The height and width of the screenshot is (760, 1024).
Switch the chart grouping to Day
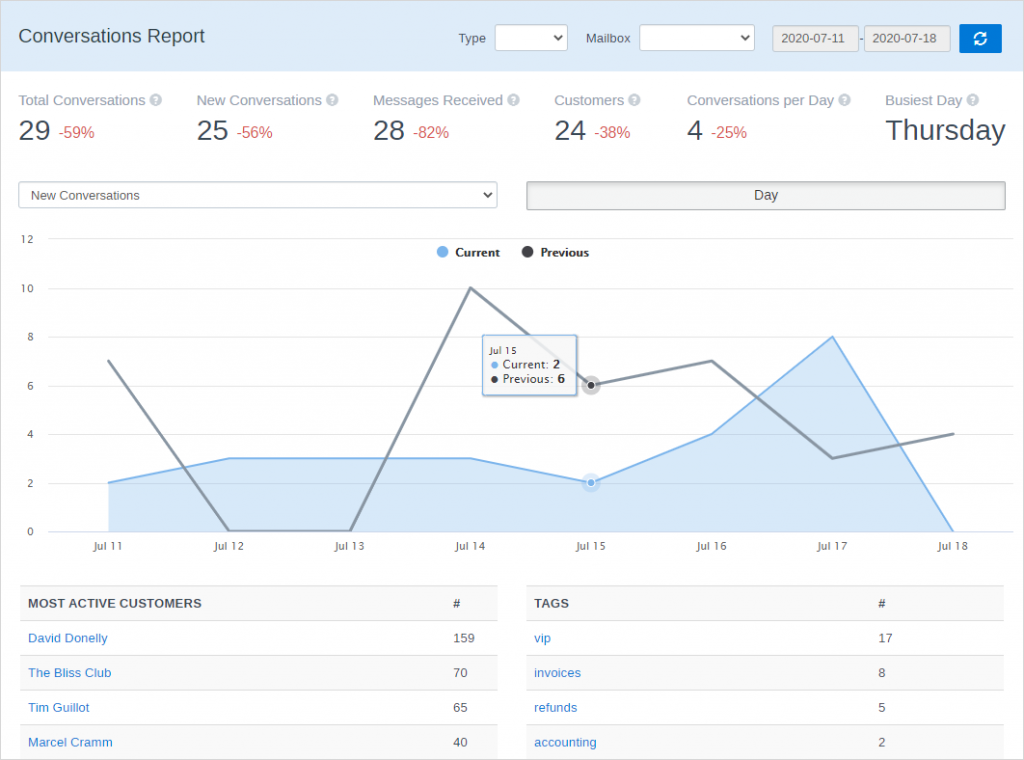click(x=765, y=195)
